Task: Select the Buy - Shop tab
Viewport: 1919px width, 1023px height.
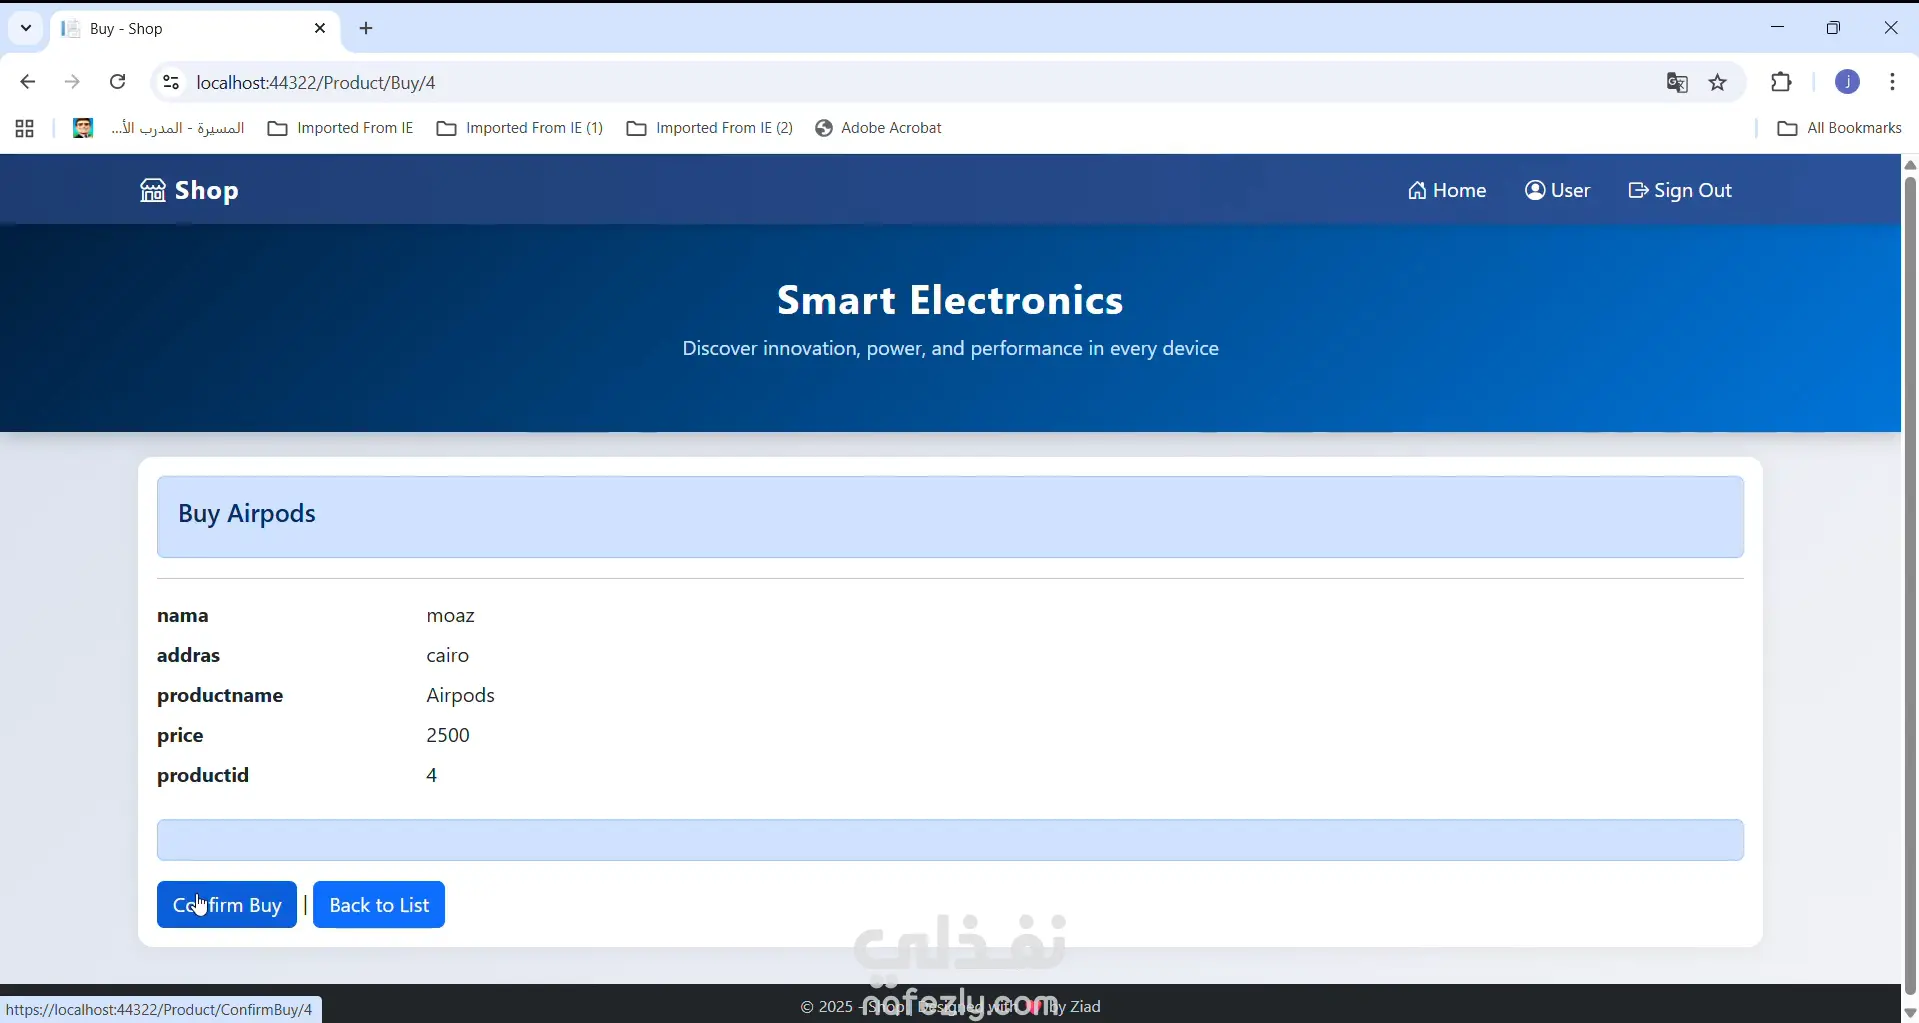Action: [x=195, y=29]
